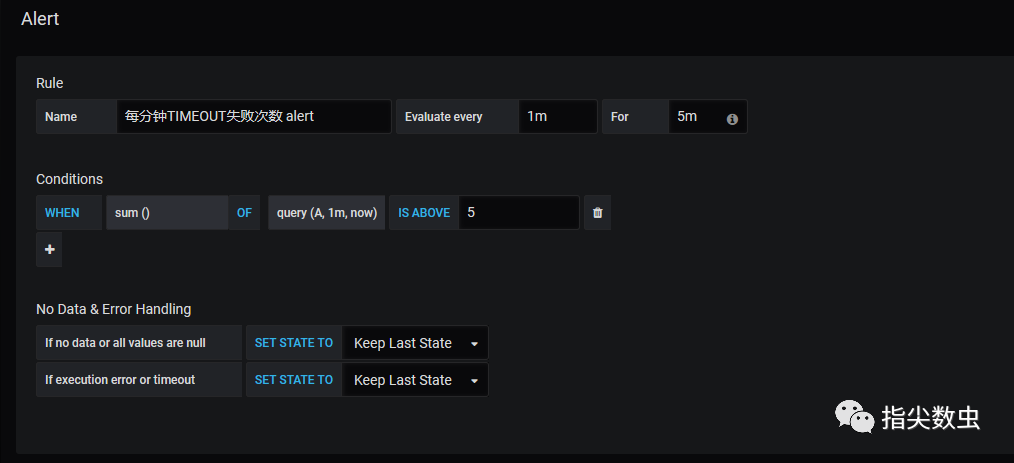The image size is (1014, 463).
Task: Edit the query (A, 1m, now) parameters
Action: [x=327, y=213]
